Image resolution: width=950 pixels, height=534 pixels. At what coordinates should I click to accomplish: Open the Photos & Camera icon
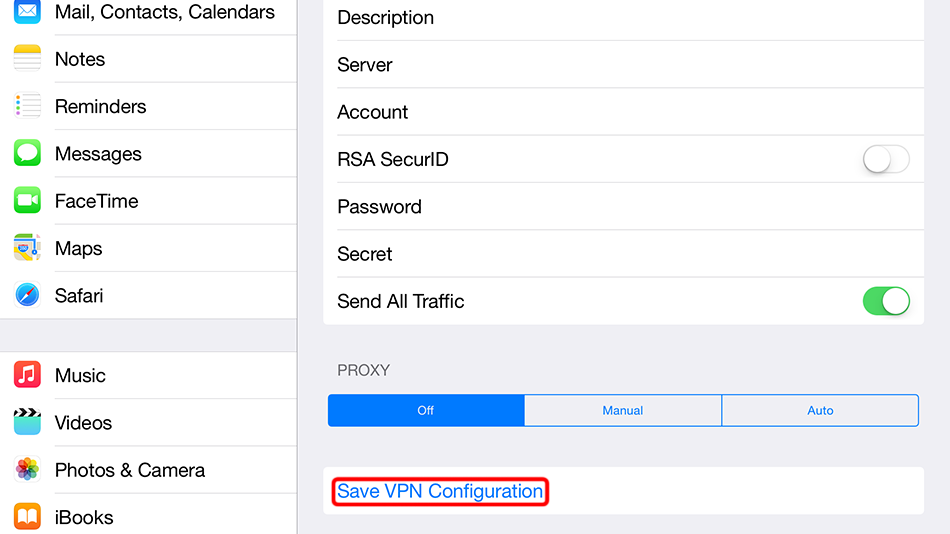pyautogui.click(x=27, y=470)
